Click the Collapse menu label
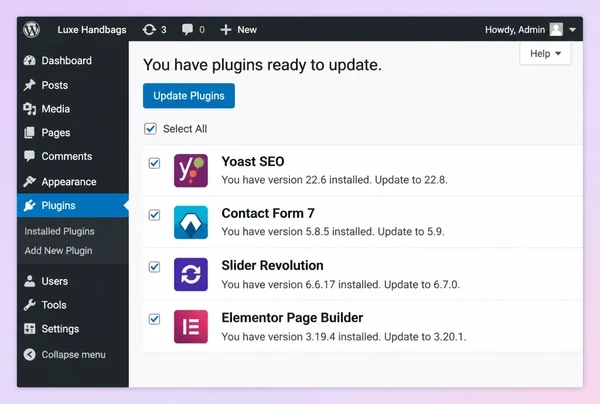Image resolution: width=600 pixels, height=404 pixels. (73, 355)
